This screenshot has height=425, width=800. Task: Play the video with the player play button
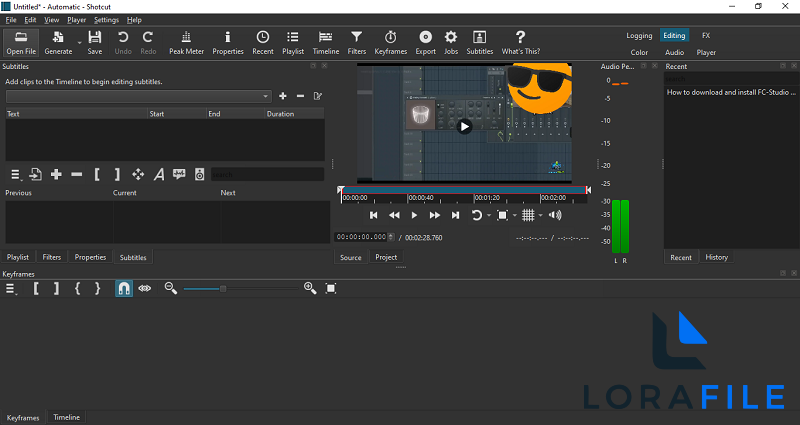[414, 215]
